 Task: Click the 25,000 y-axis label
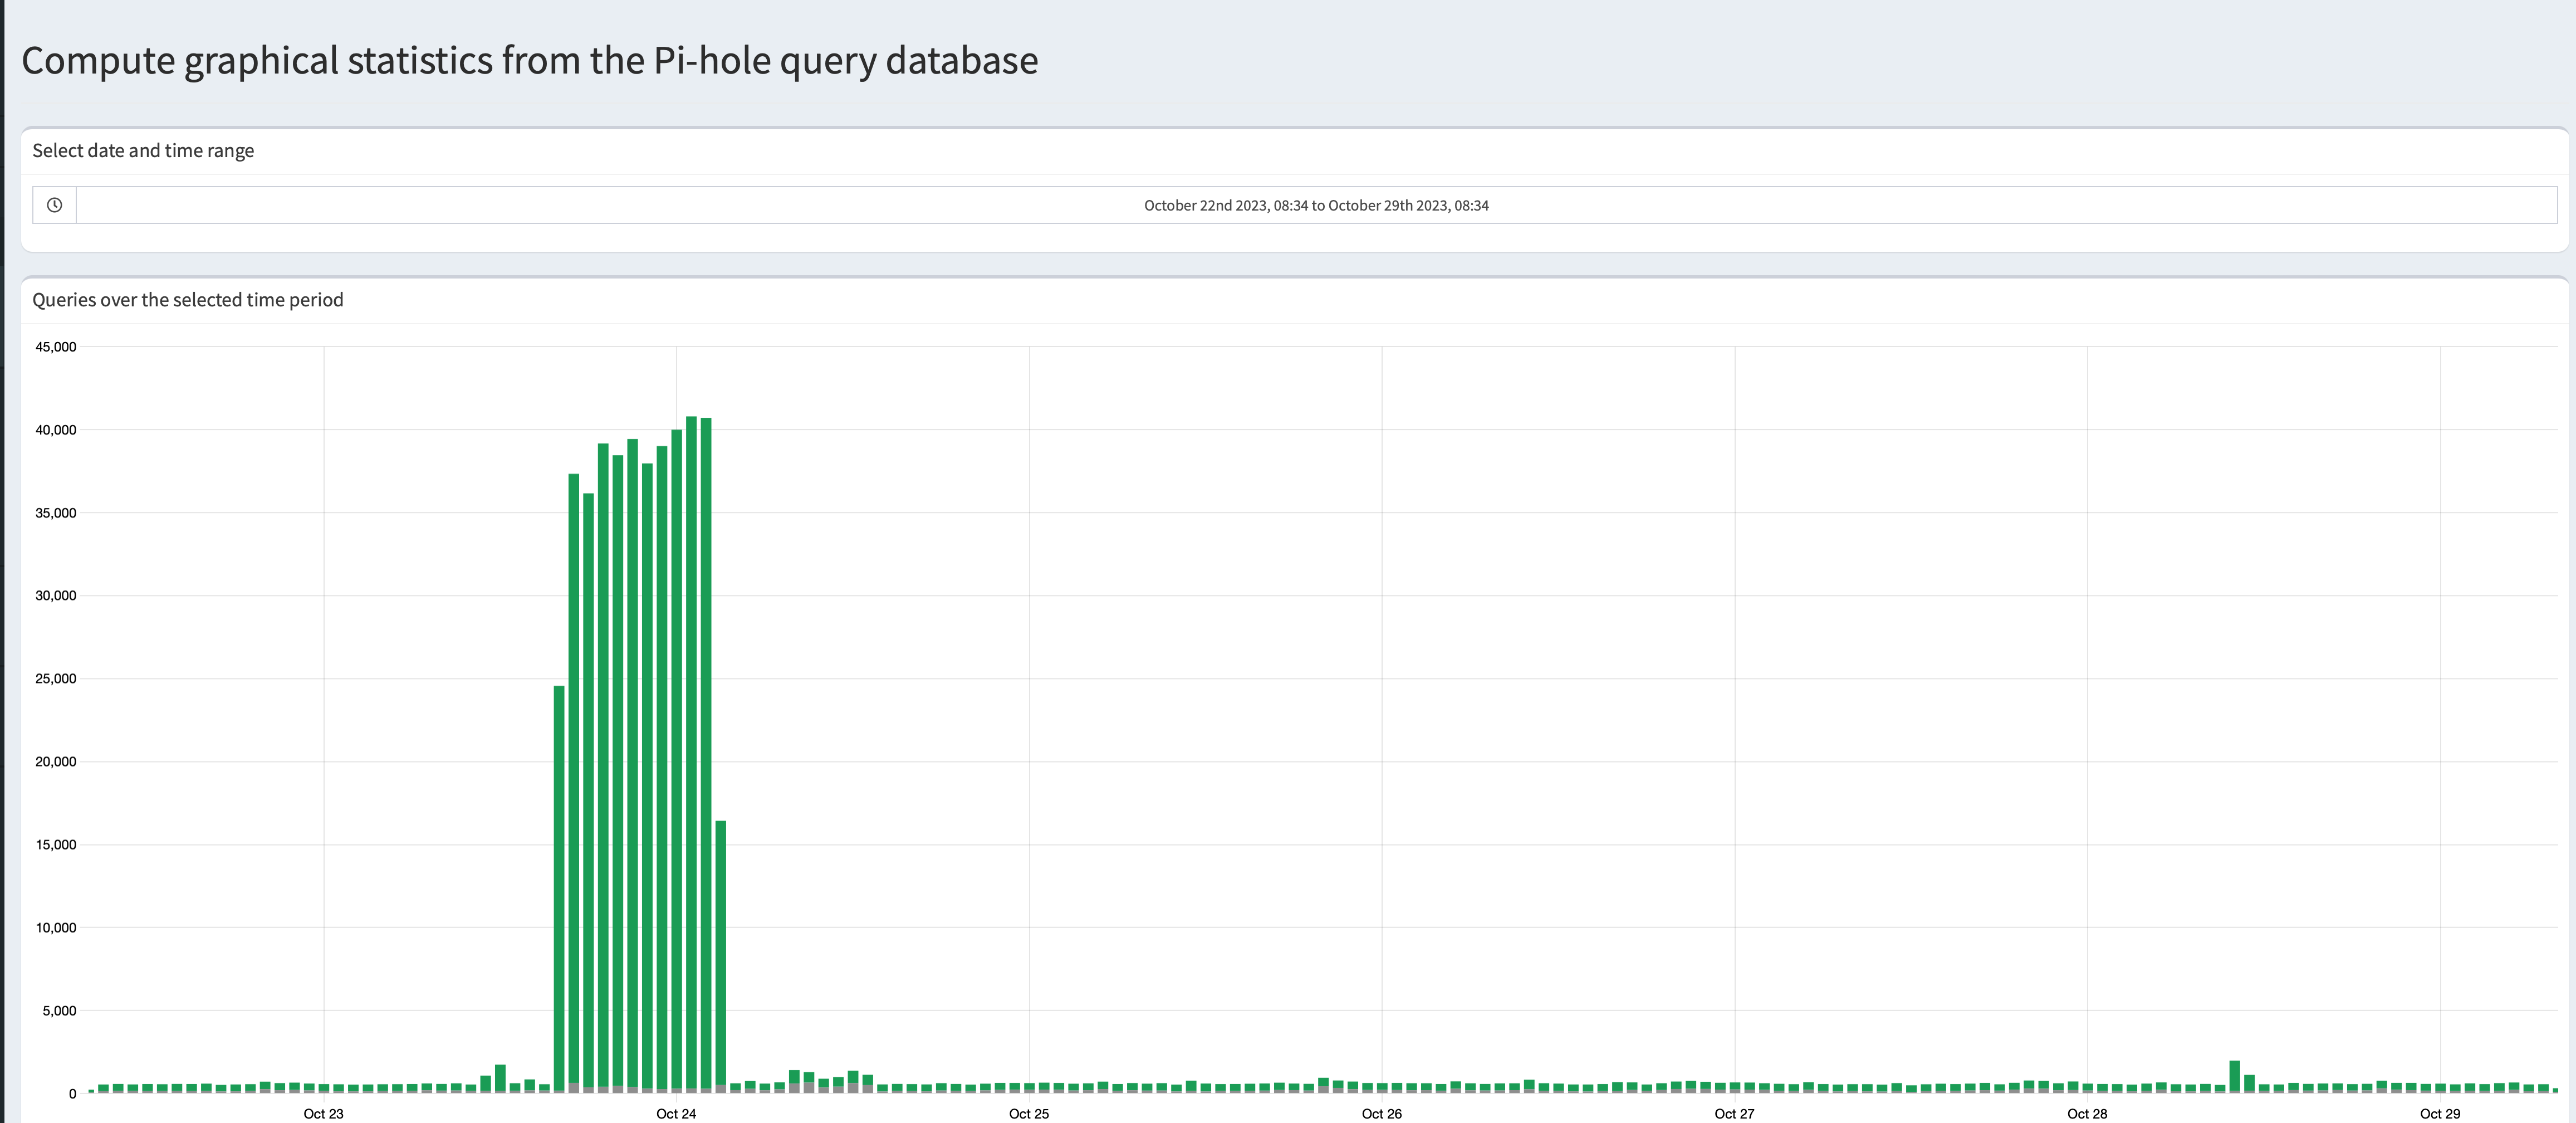56,679
